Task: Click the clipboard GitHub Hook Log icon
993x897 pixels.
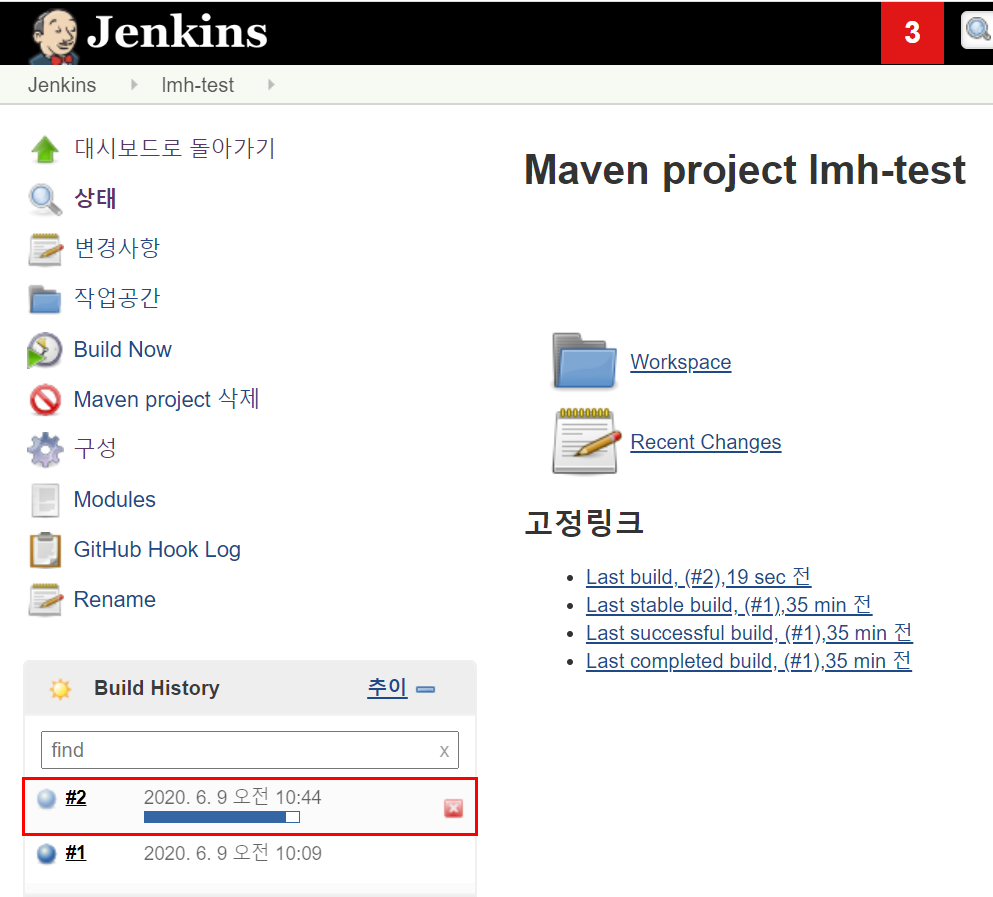Action: coord(45,550)
